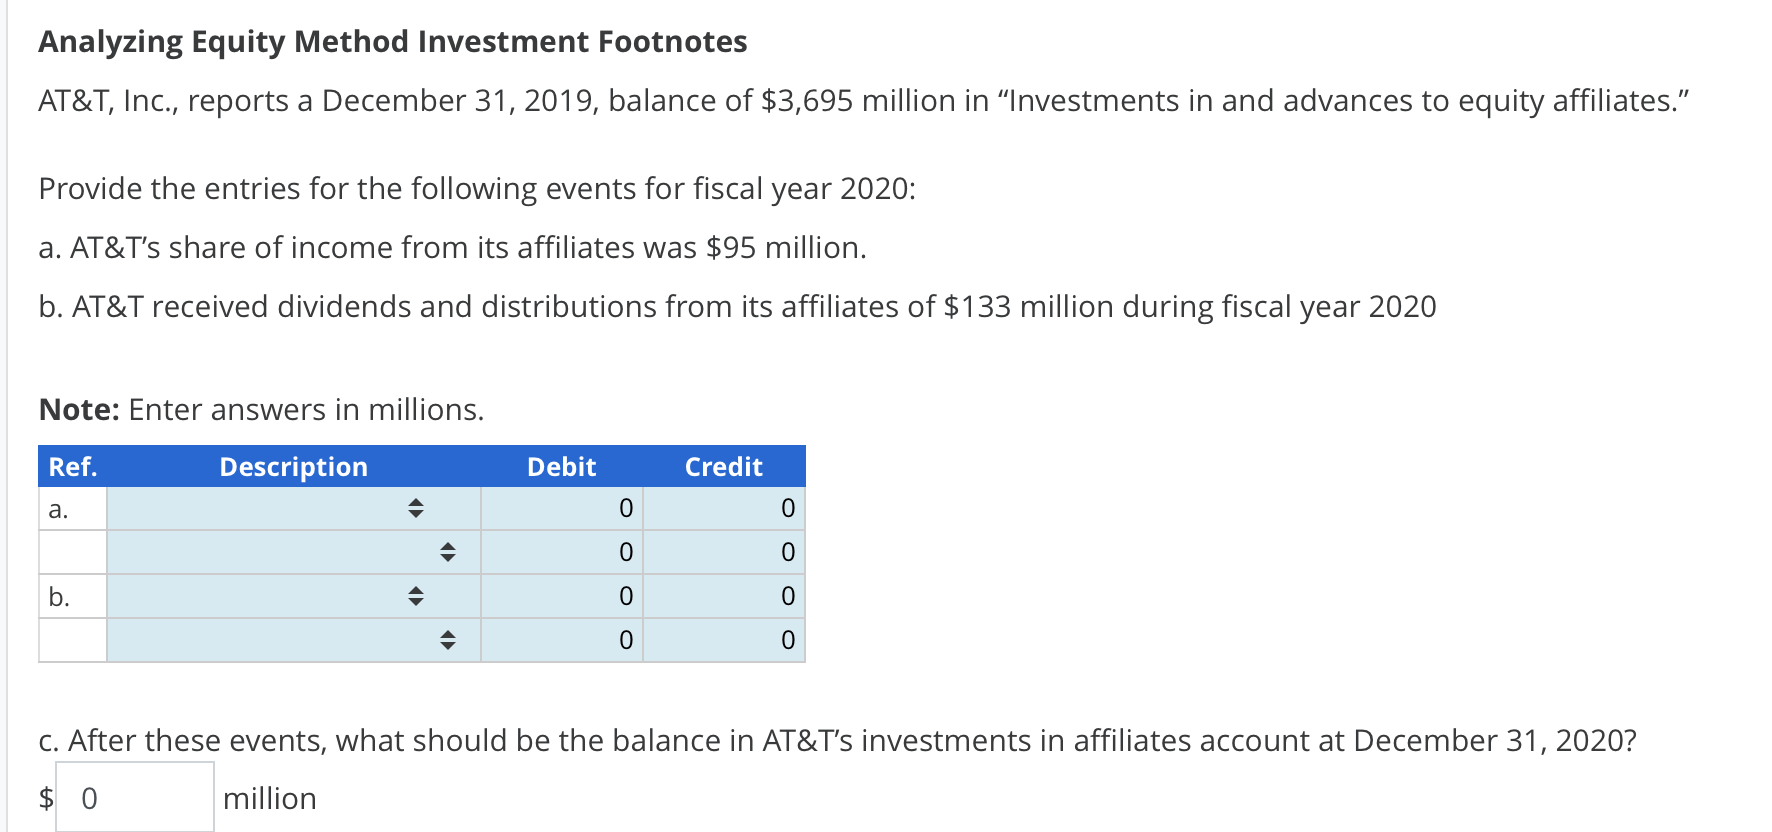Click the Description column header
The width and height of the screenshot is (1772, 832).
[x=293, y=467]
